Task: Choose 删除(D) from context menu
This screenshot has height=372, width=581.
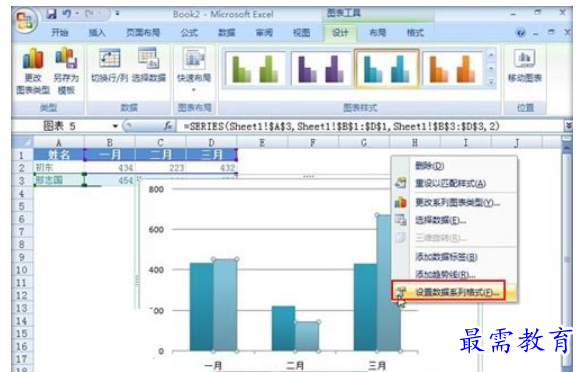Action: [455, 166]
